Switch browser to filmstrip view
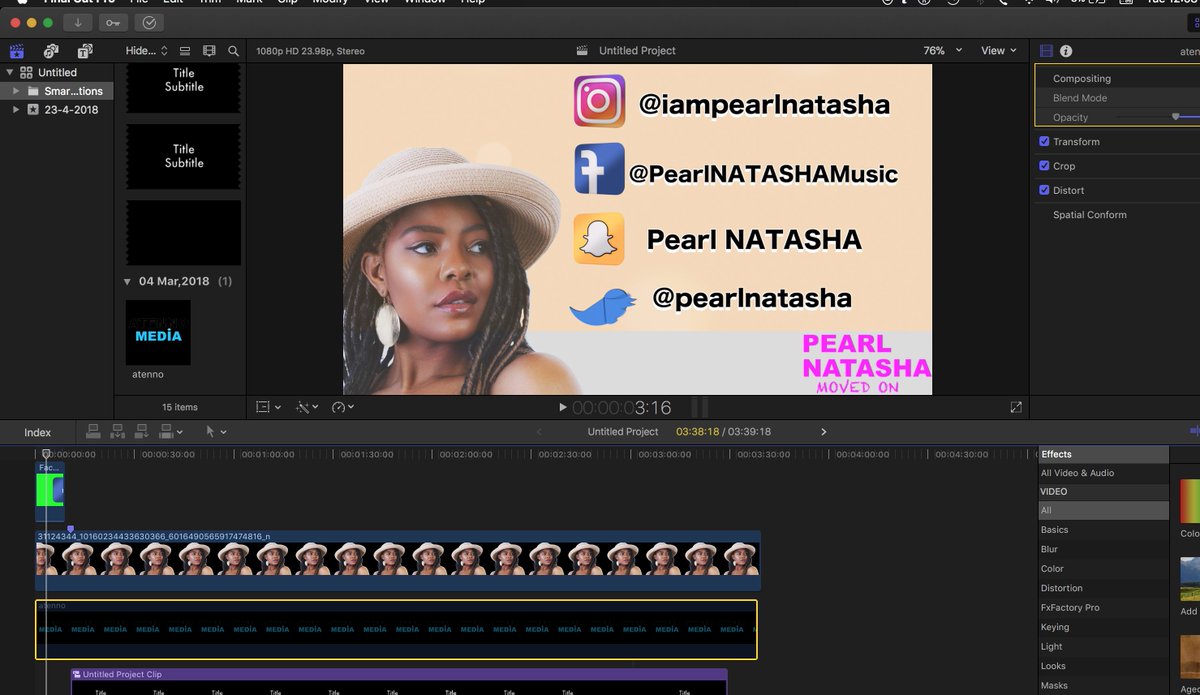This screenshot has height=695, width=1200. coord(209,51)
